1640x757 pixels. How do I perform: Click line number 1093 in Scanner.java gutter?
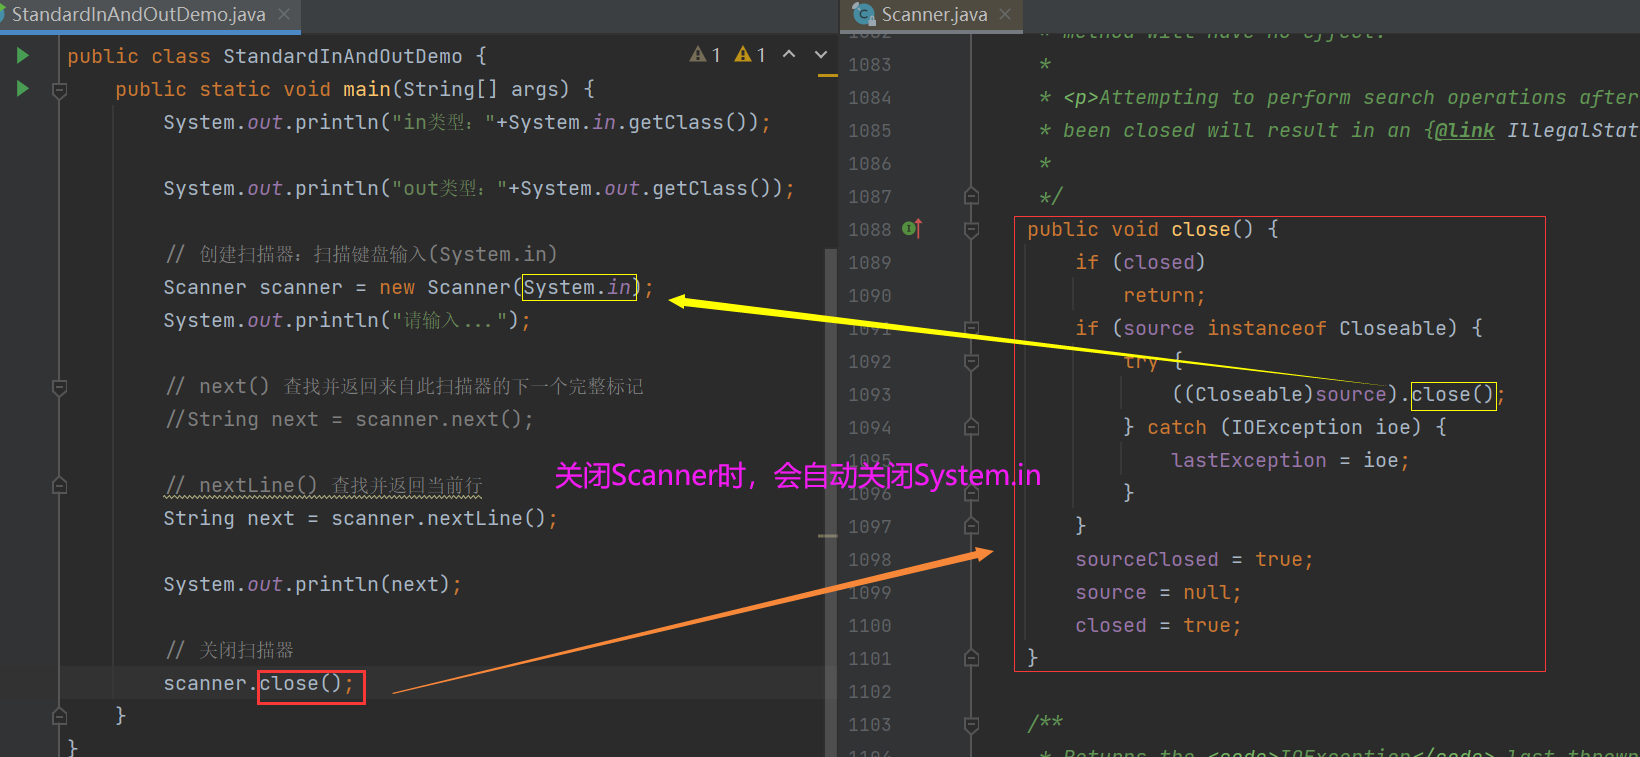(869, 395)
